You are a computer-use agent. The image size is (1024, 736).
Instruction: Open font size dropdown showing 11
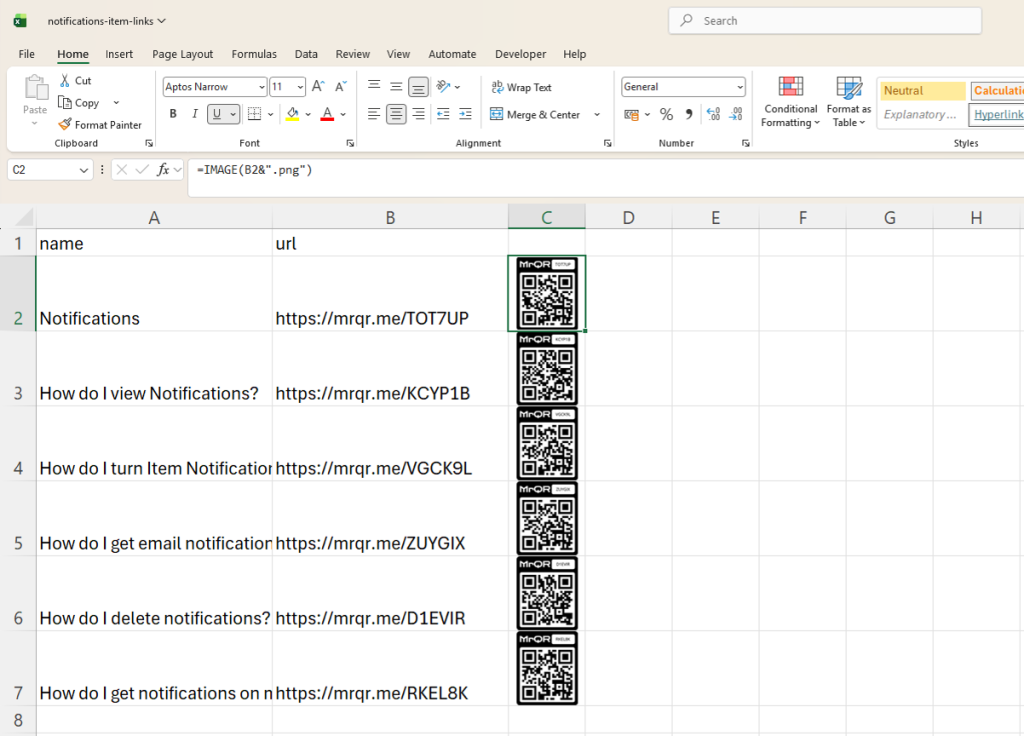click(x=300, y=87)
